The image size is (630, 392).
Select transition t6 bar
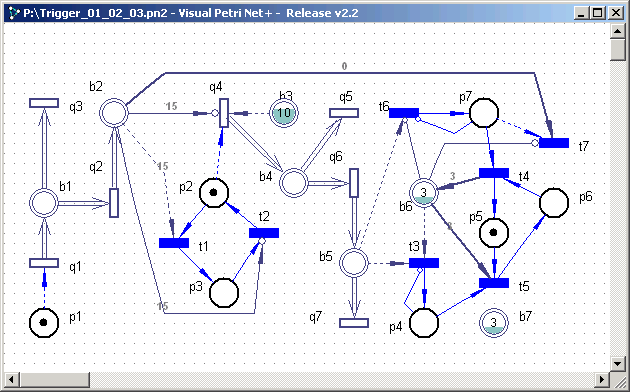[404, 113]
